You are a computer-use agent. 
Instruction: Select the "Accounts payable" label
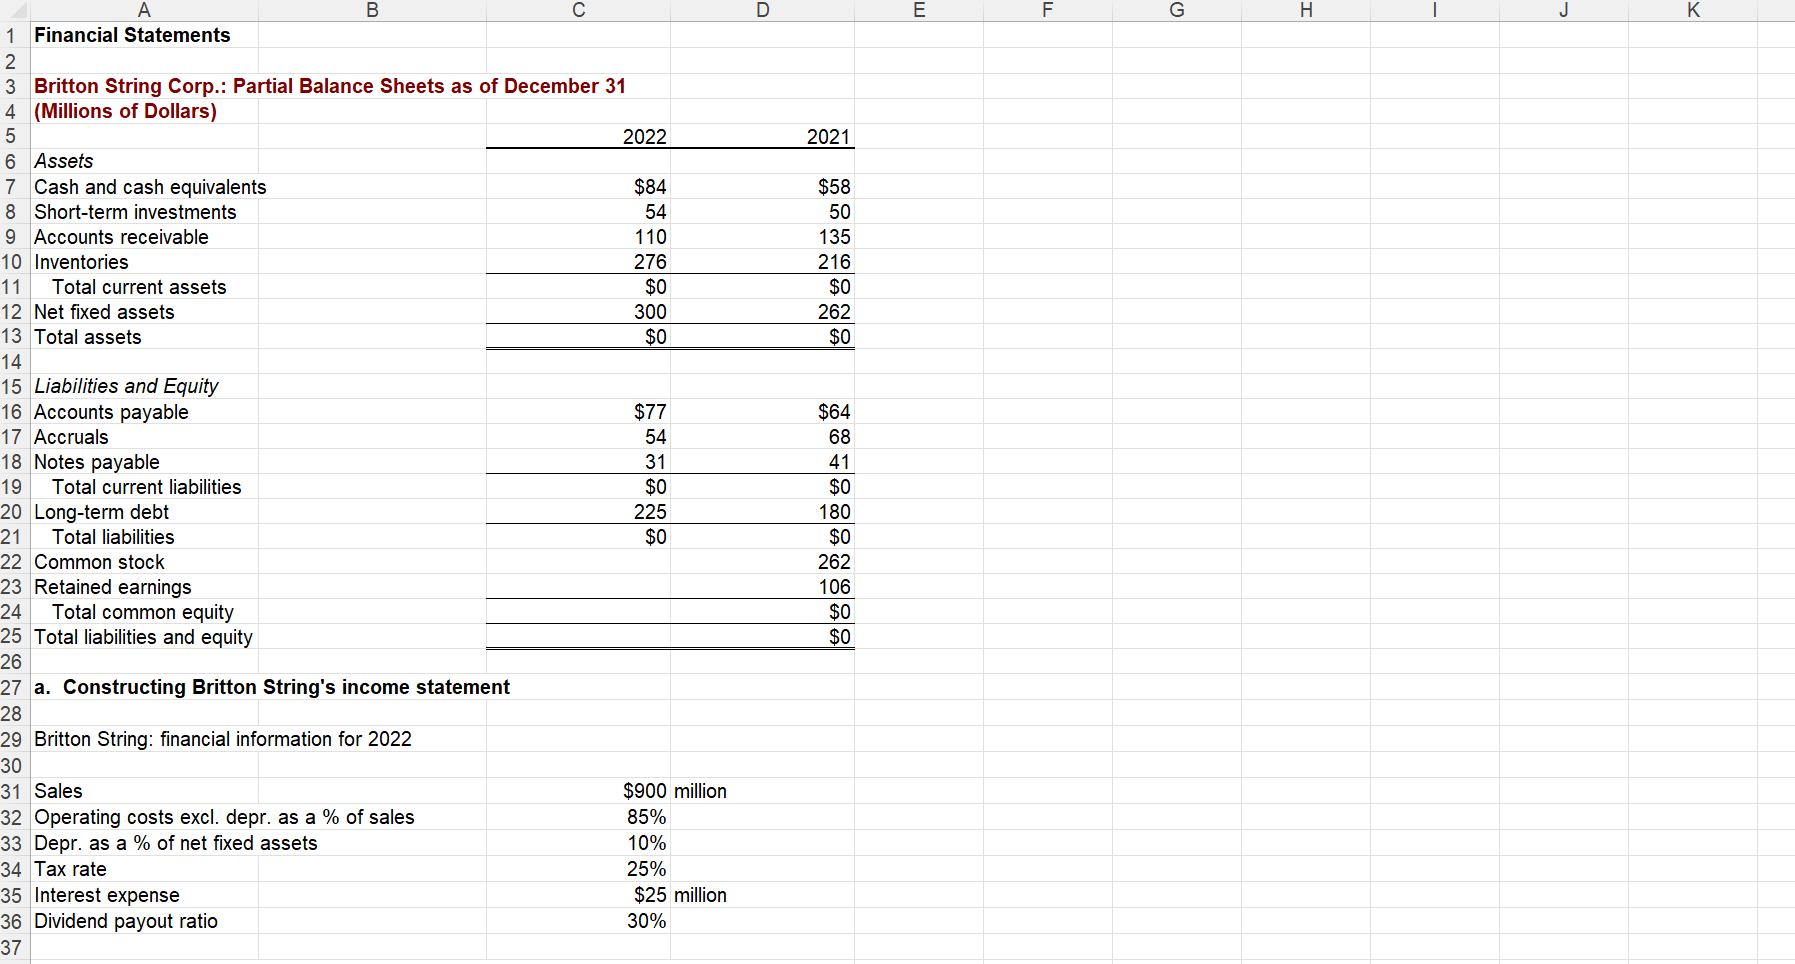coord(111,412)
